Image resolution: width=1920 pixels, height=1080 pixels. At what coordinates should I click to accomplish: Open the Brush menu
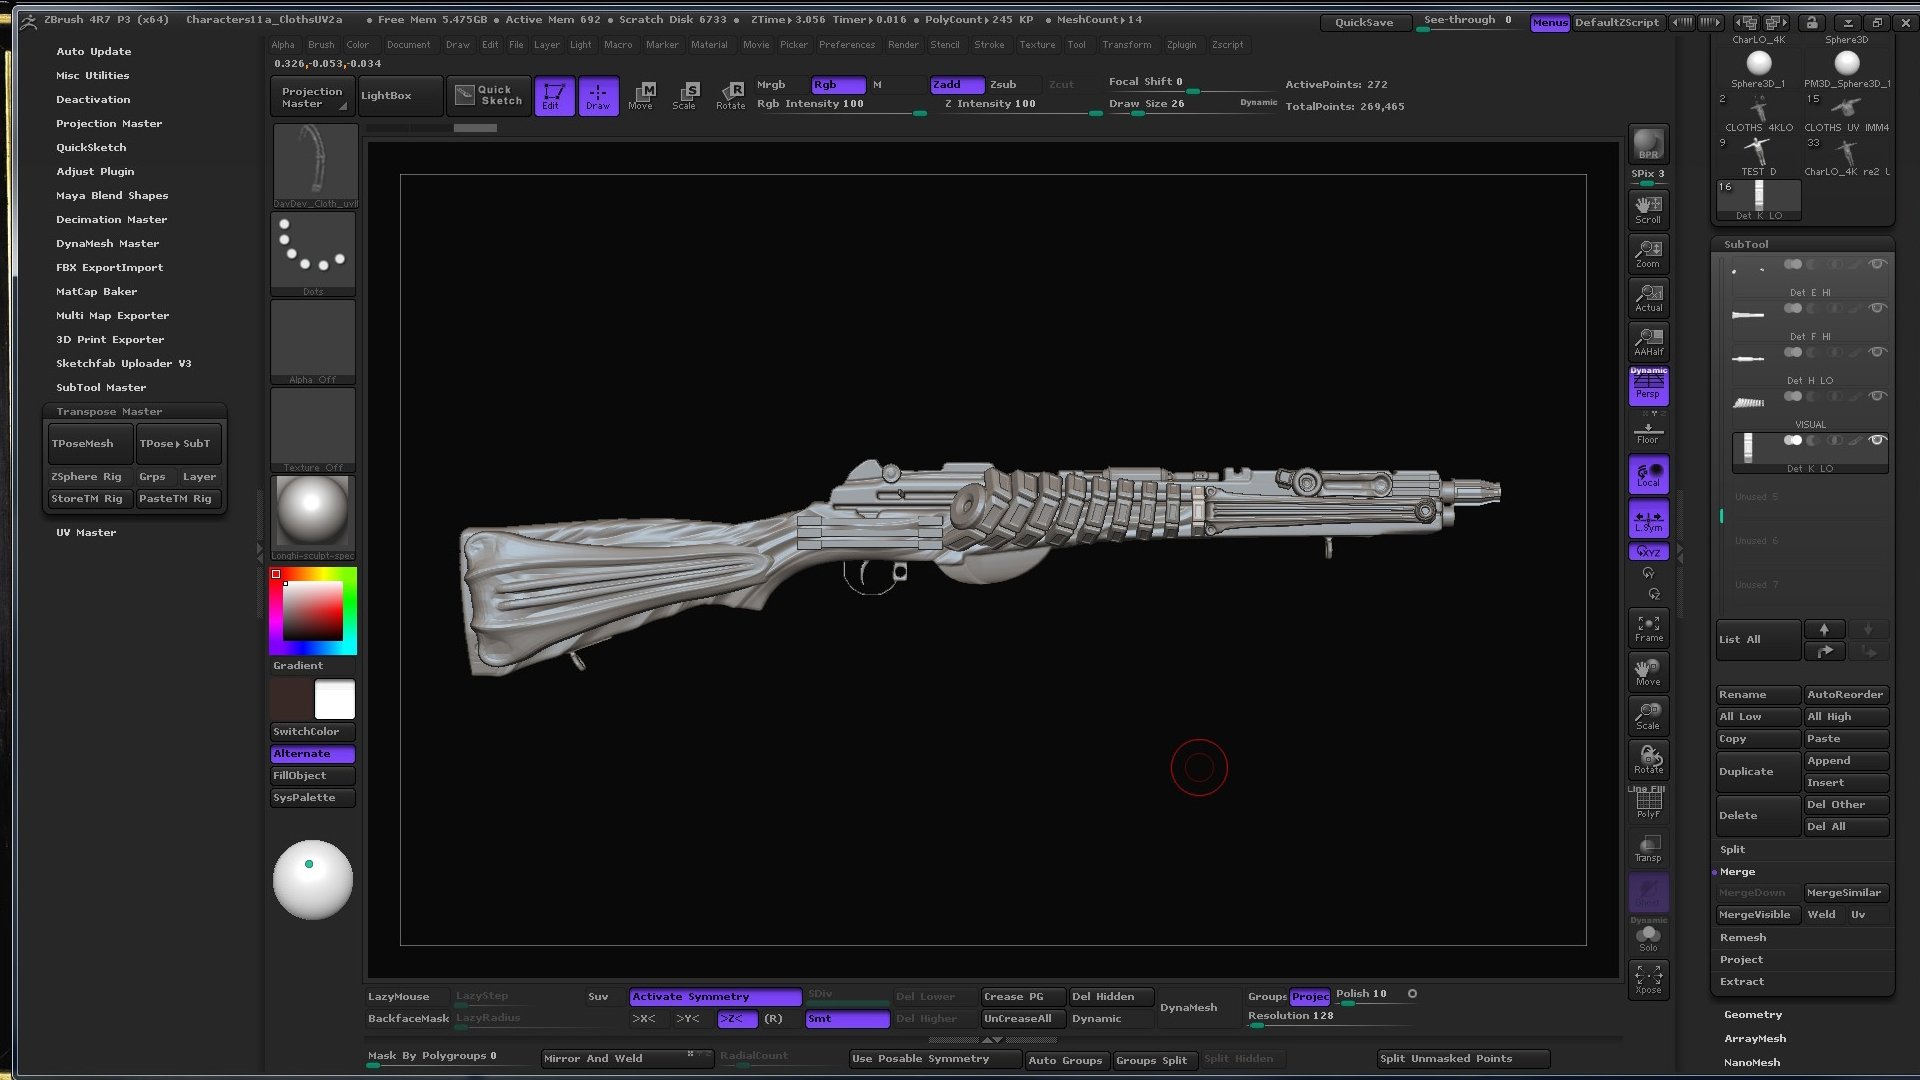click(x=321, y=45)
